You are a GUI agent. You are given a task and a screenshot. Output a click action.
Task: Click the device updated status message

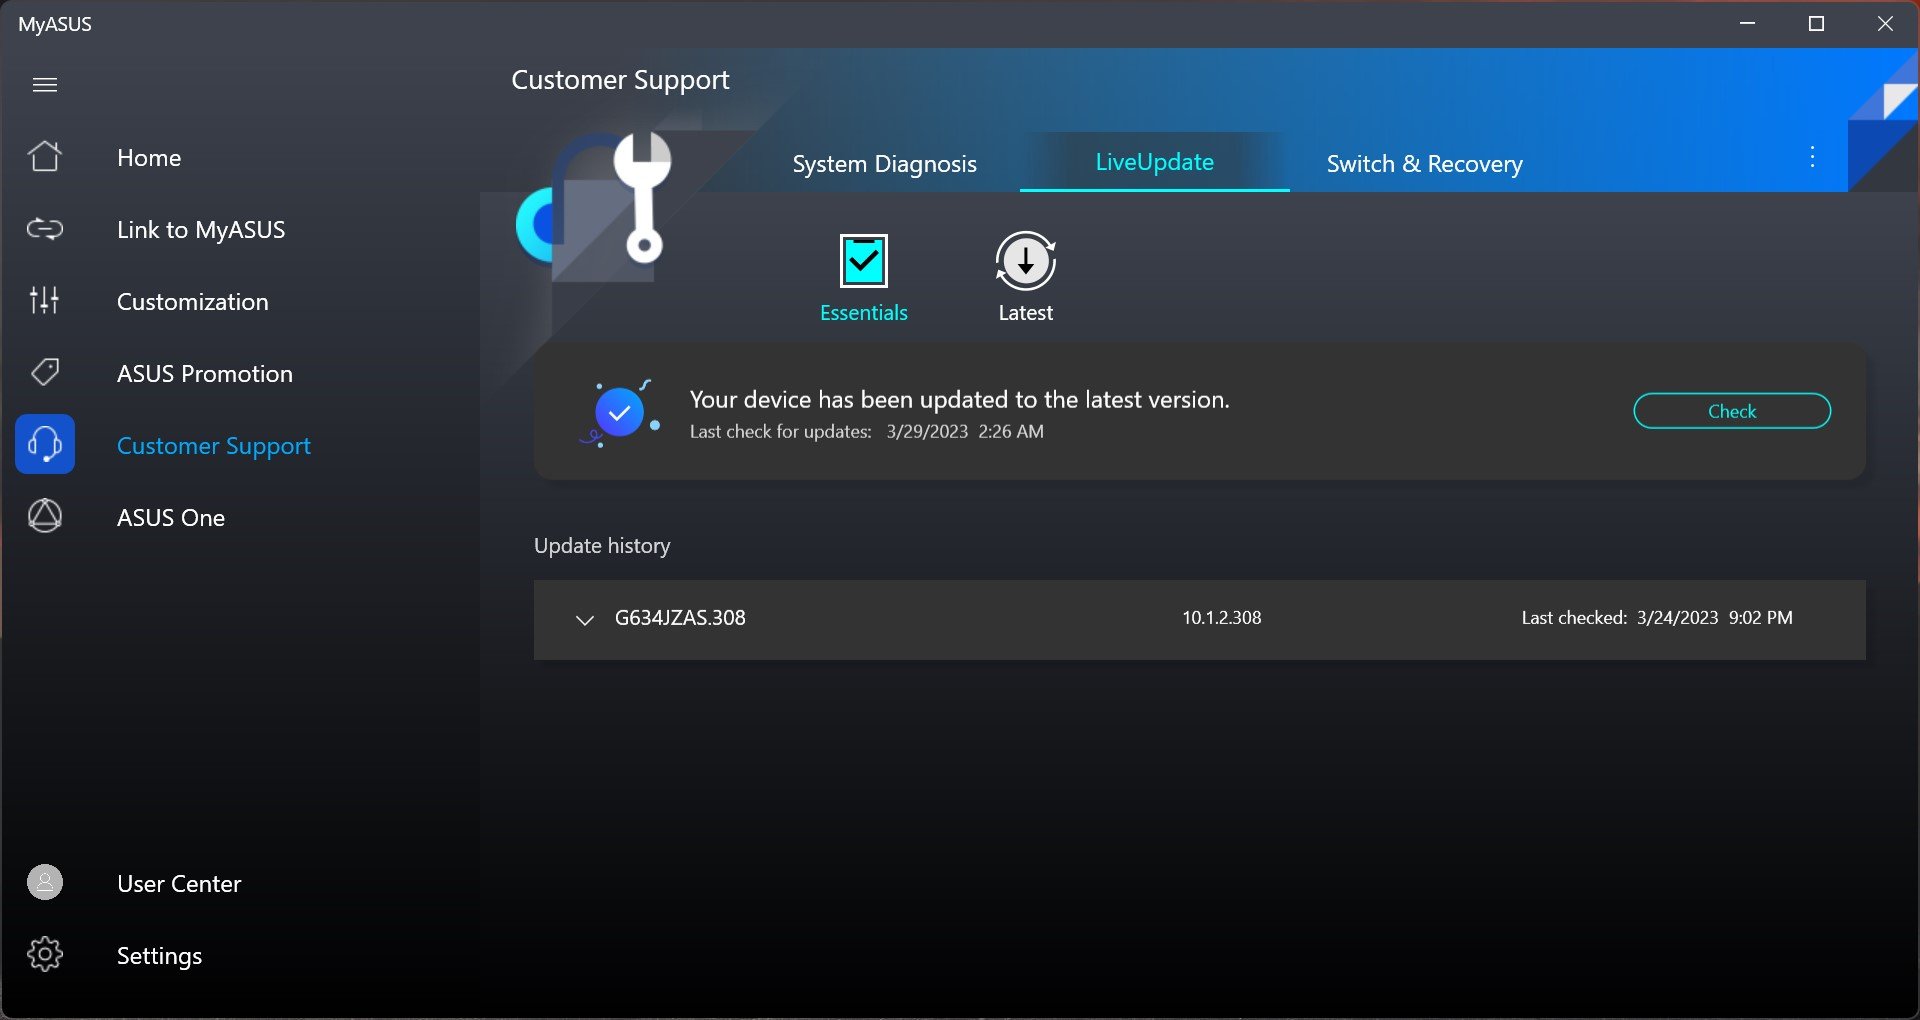960,400
